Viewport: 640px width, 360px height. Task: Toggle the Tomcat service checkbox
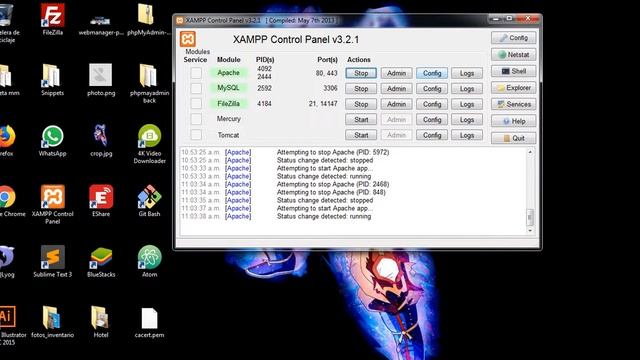click(196, 135)
